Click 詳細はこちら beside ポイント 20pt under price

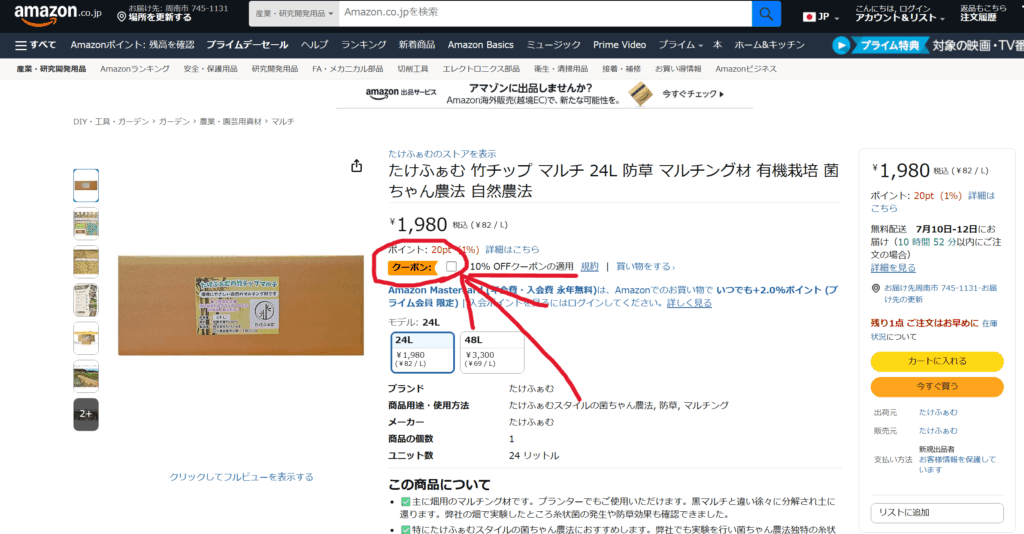pyautogui.click(x=513, y=249)
